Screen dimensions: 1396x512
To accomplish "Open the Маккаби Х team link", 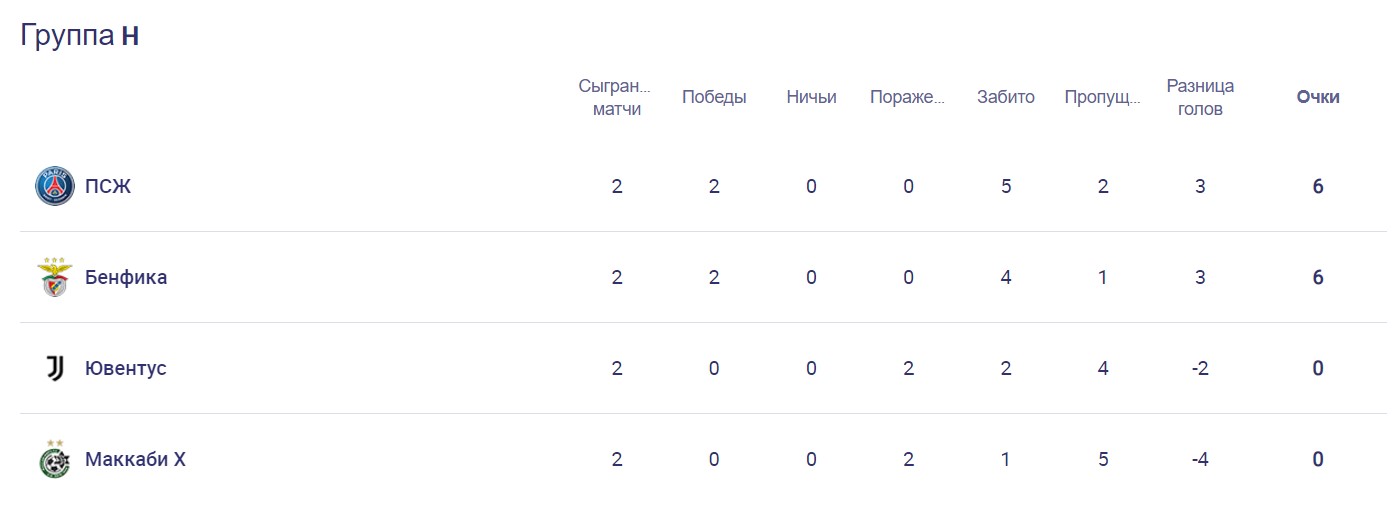I will coord(135,460).
